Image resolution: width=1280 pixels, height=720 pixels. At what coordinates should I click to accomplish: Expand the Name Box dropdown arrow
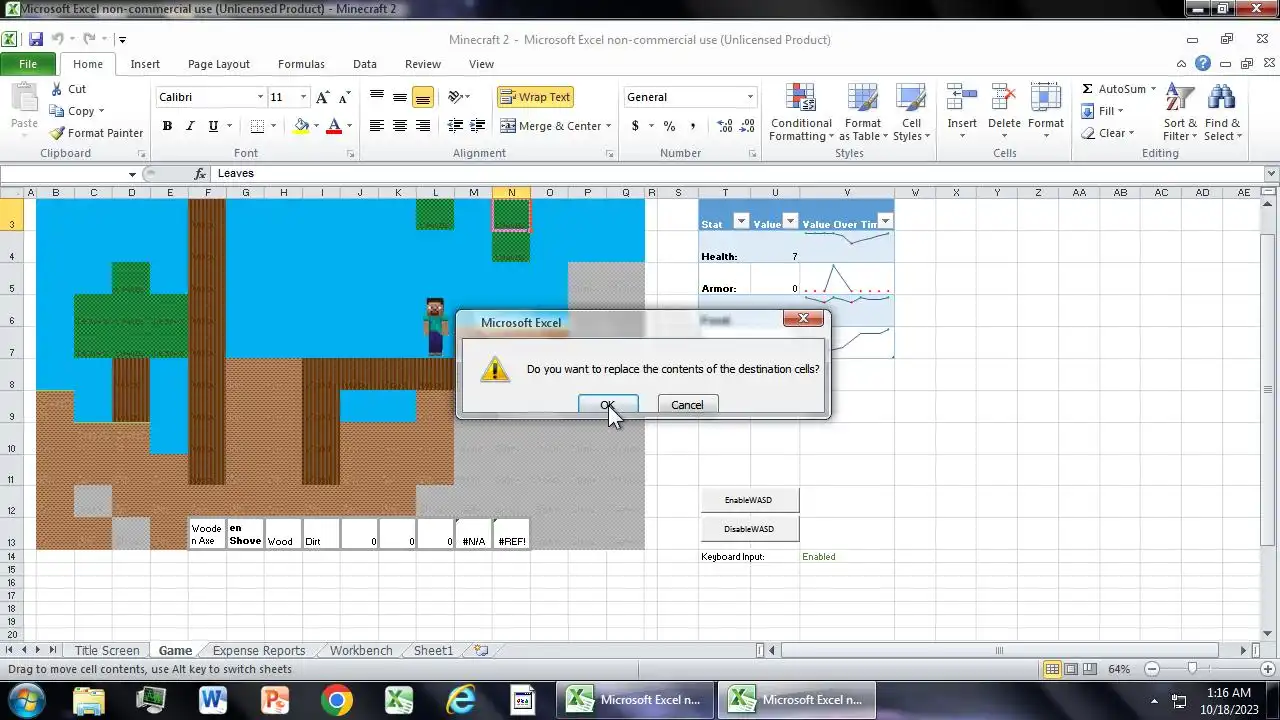pos(132,174)
